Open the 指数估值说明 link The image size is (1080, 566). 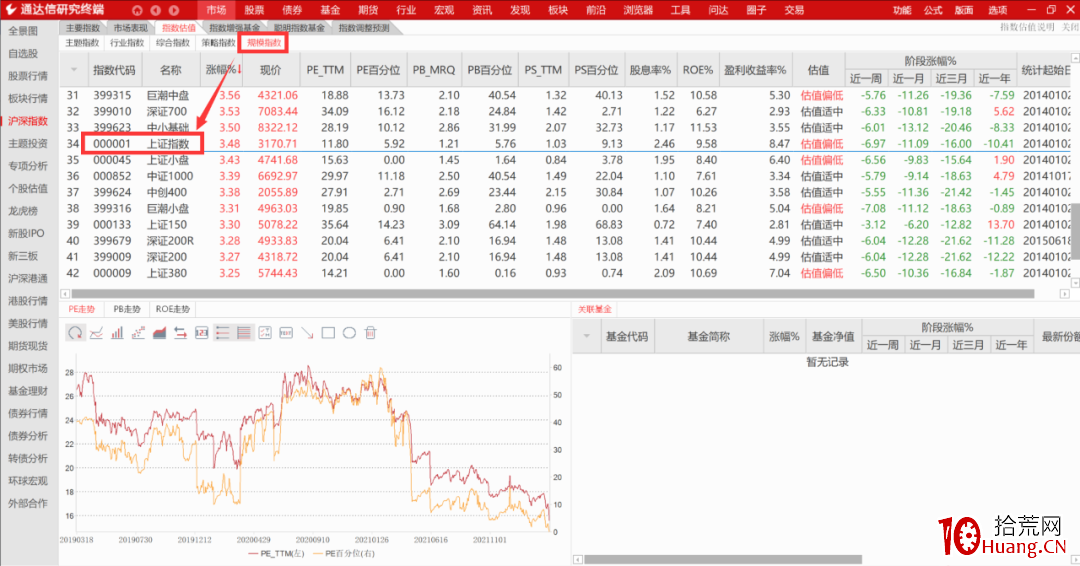pyautogui.click(x=1027, y=28)
